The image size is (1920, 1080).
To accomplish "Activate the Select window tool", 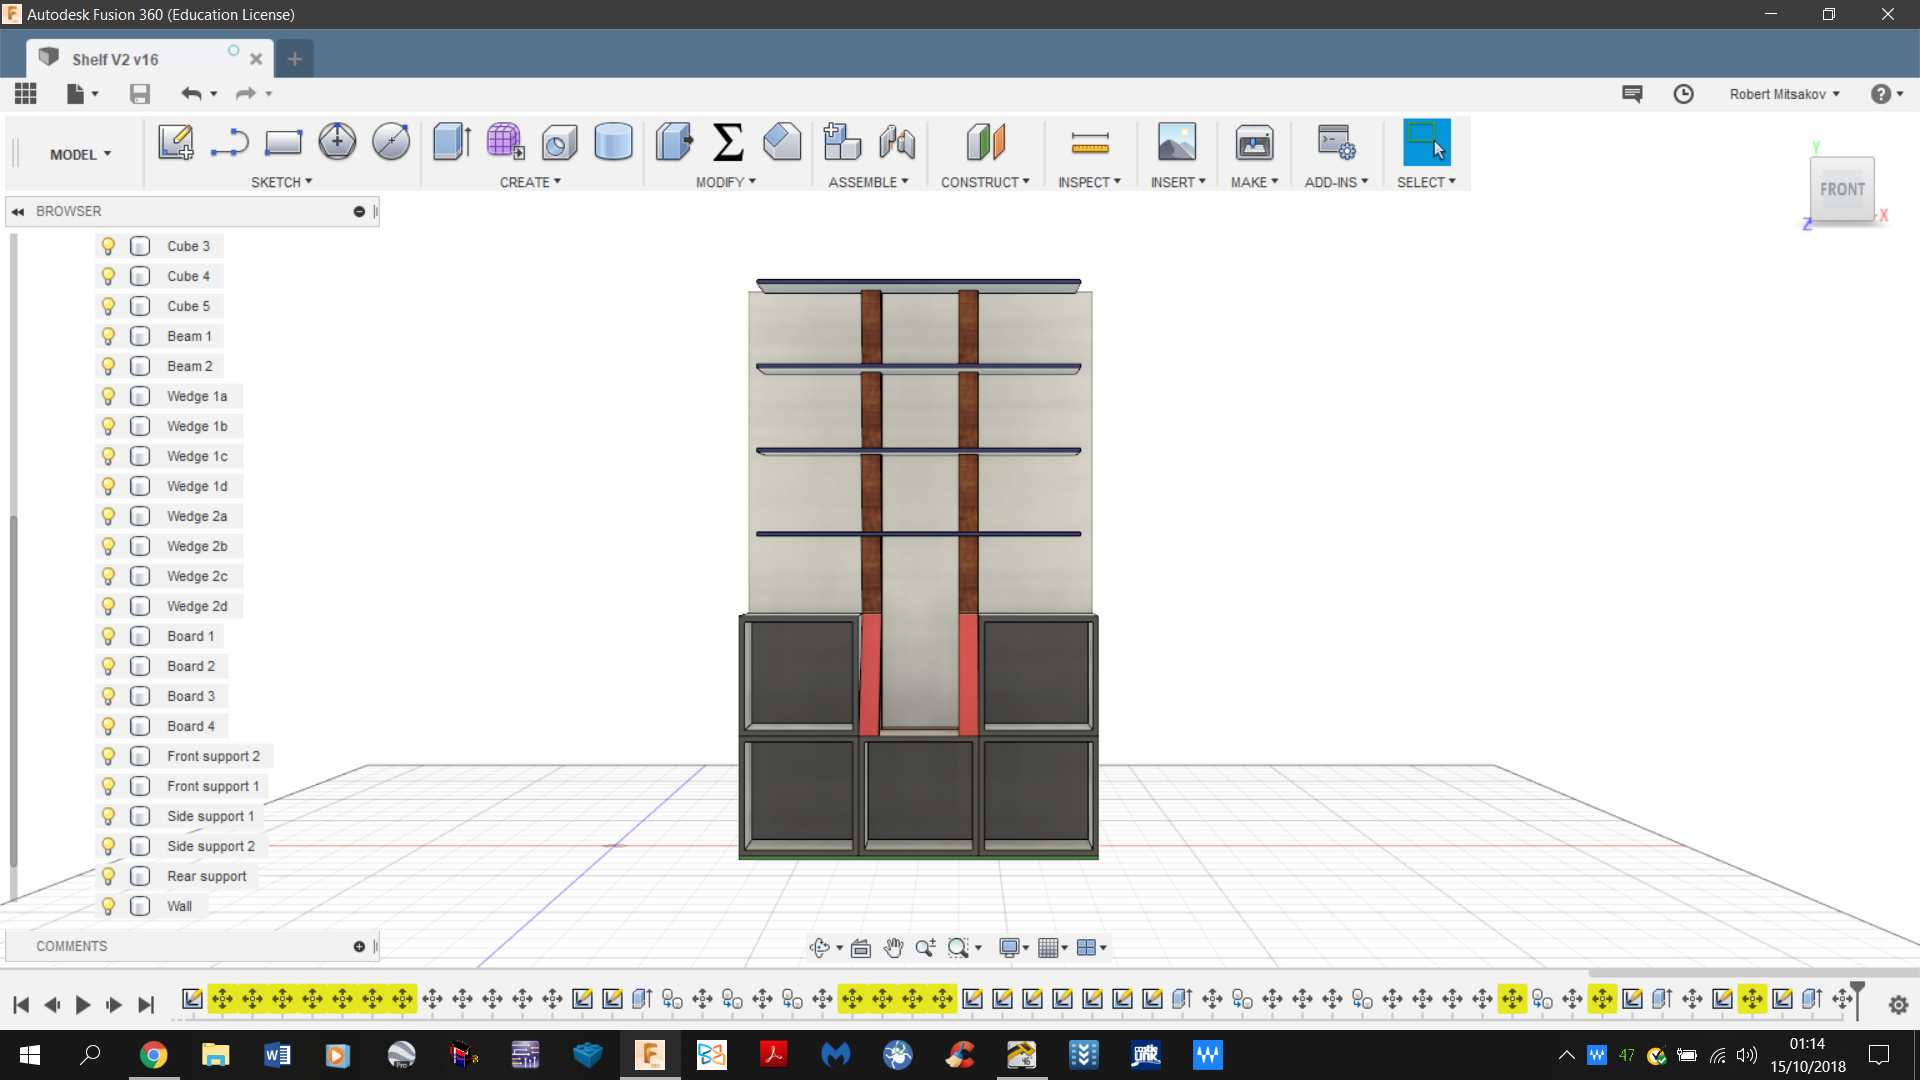I will pyautogui.click(x=1427, y=142).
